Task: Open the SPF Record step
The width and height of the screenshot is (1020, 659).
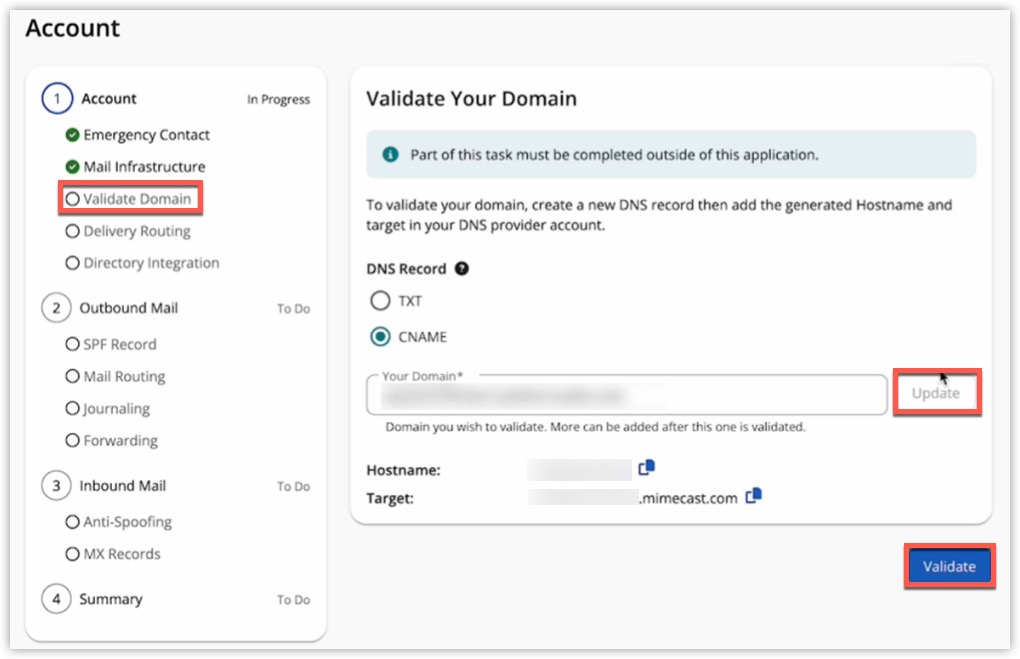Action: click(x=119, y=344)
